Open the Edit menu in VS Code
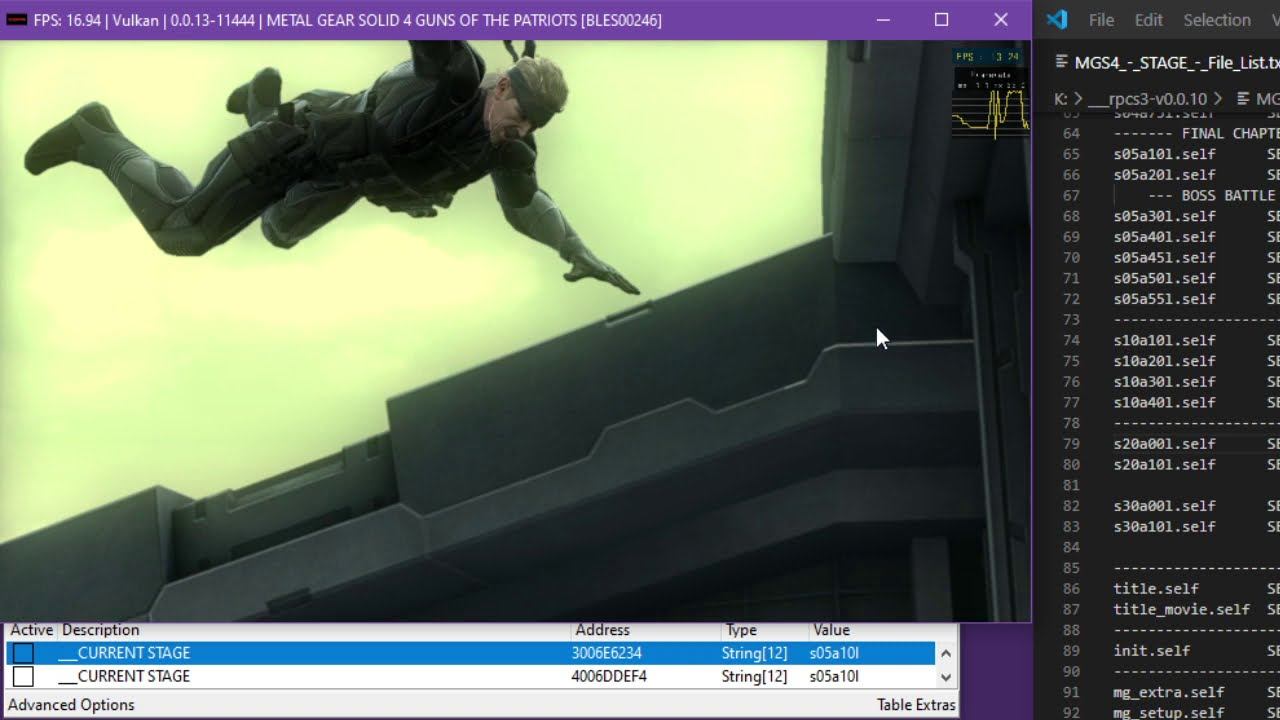This screenshot has width=1280, height=720. coord(1148,20)
